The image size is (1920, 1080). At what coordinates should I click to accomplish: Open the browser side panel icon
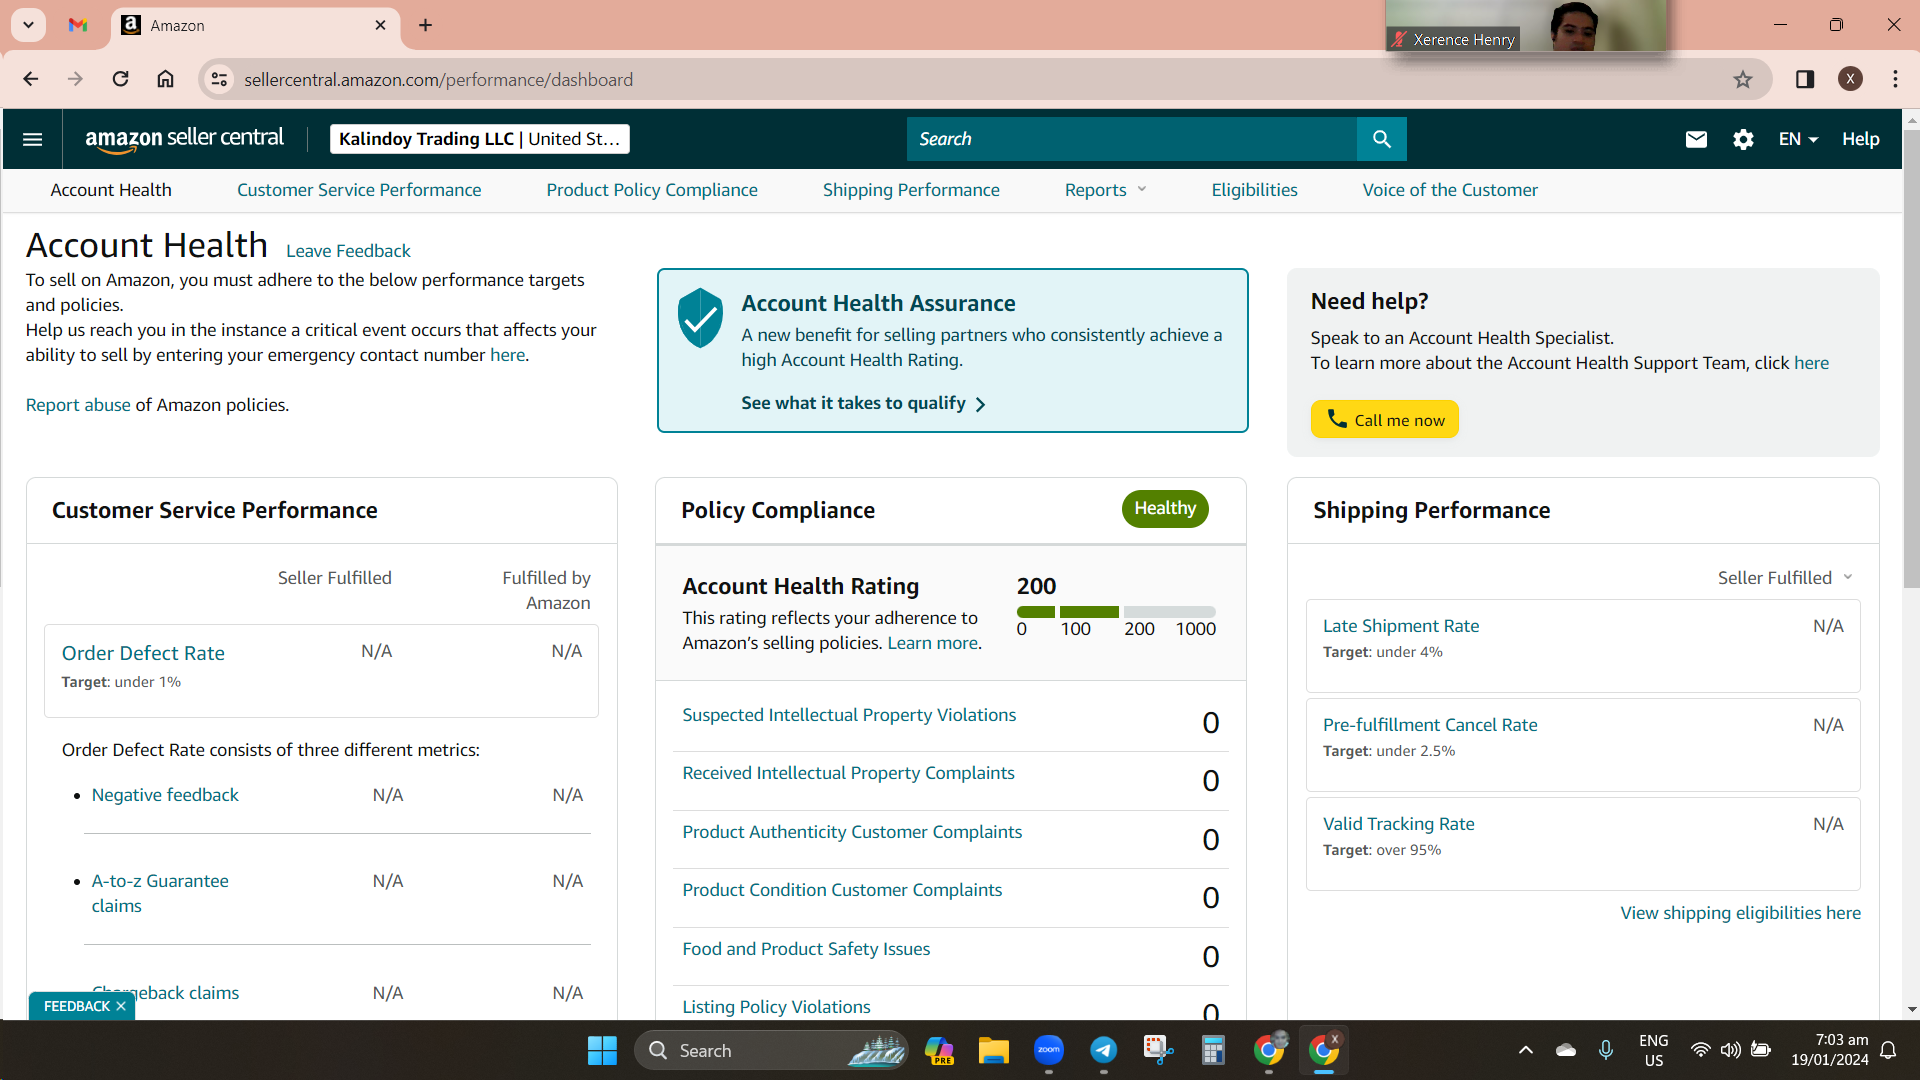point(1805,80)
